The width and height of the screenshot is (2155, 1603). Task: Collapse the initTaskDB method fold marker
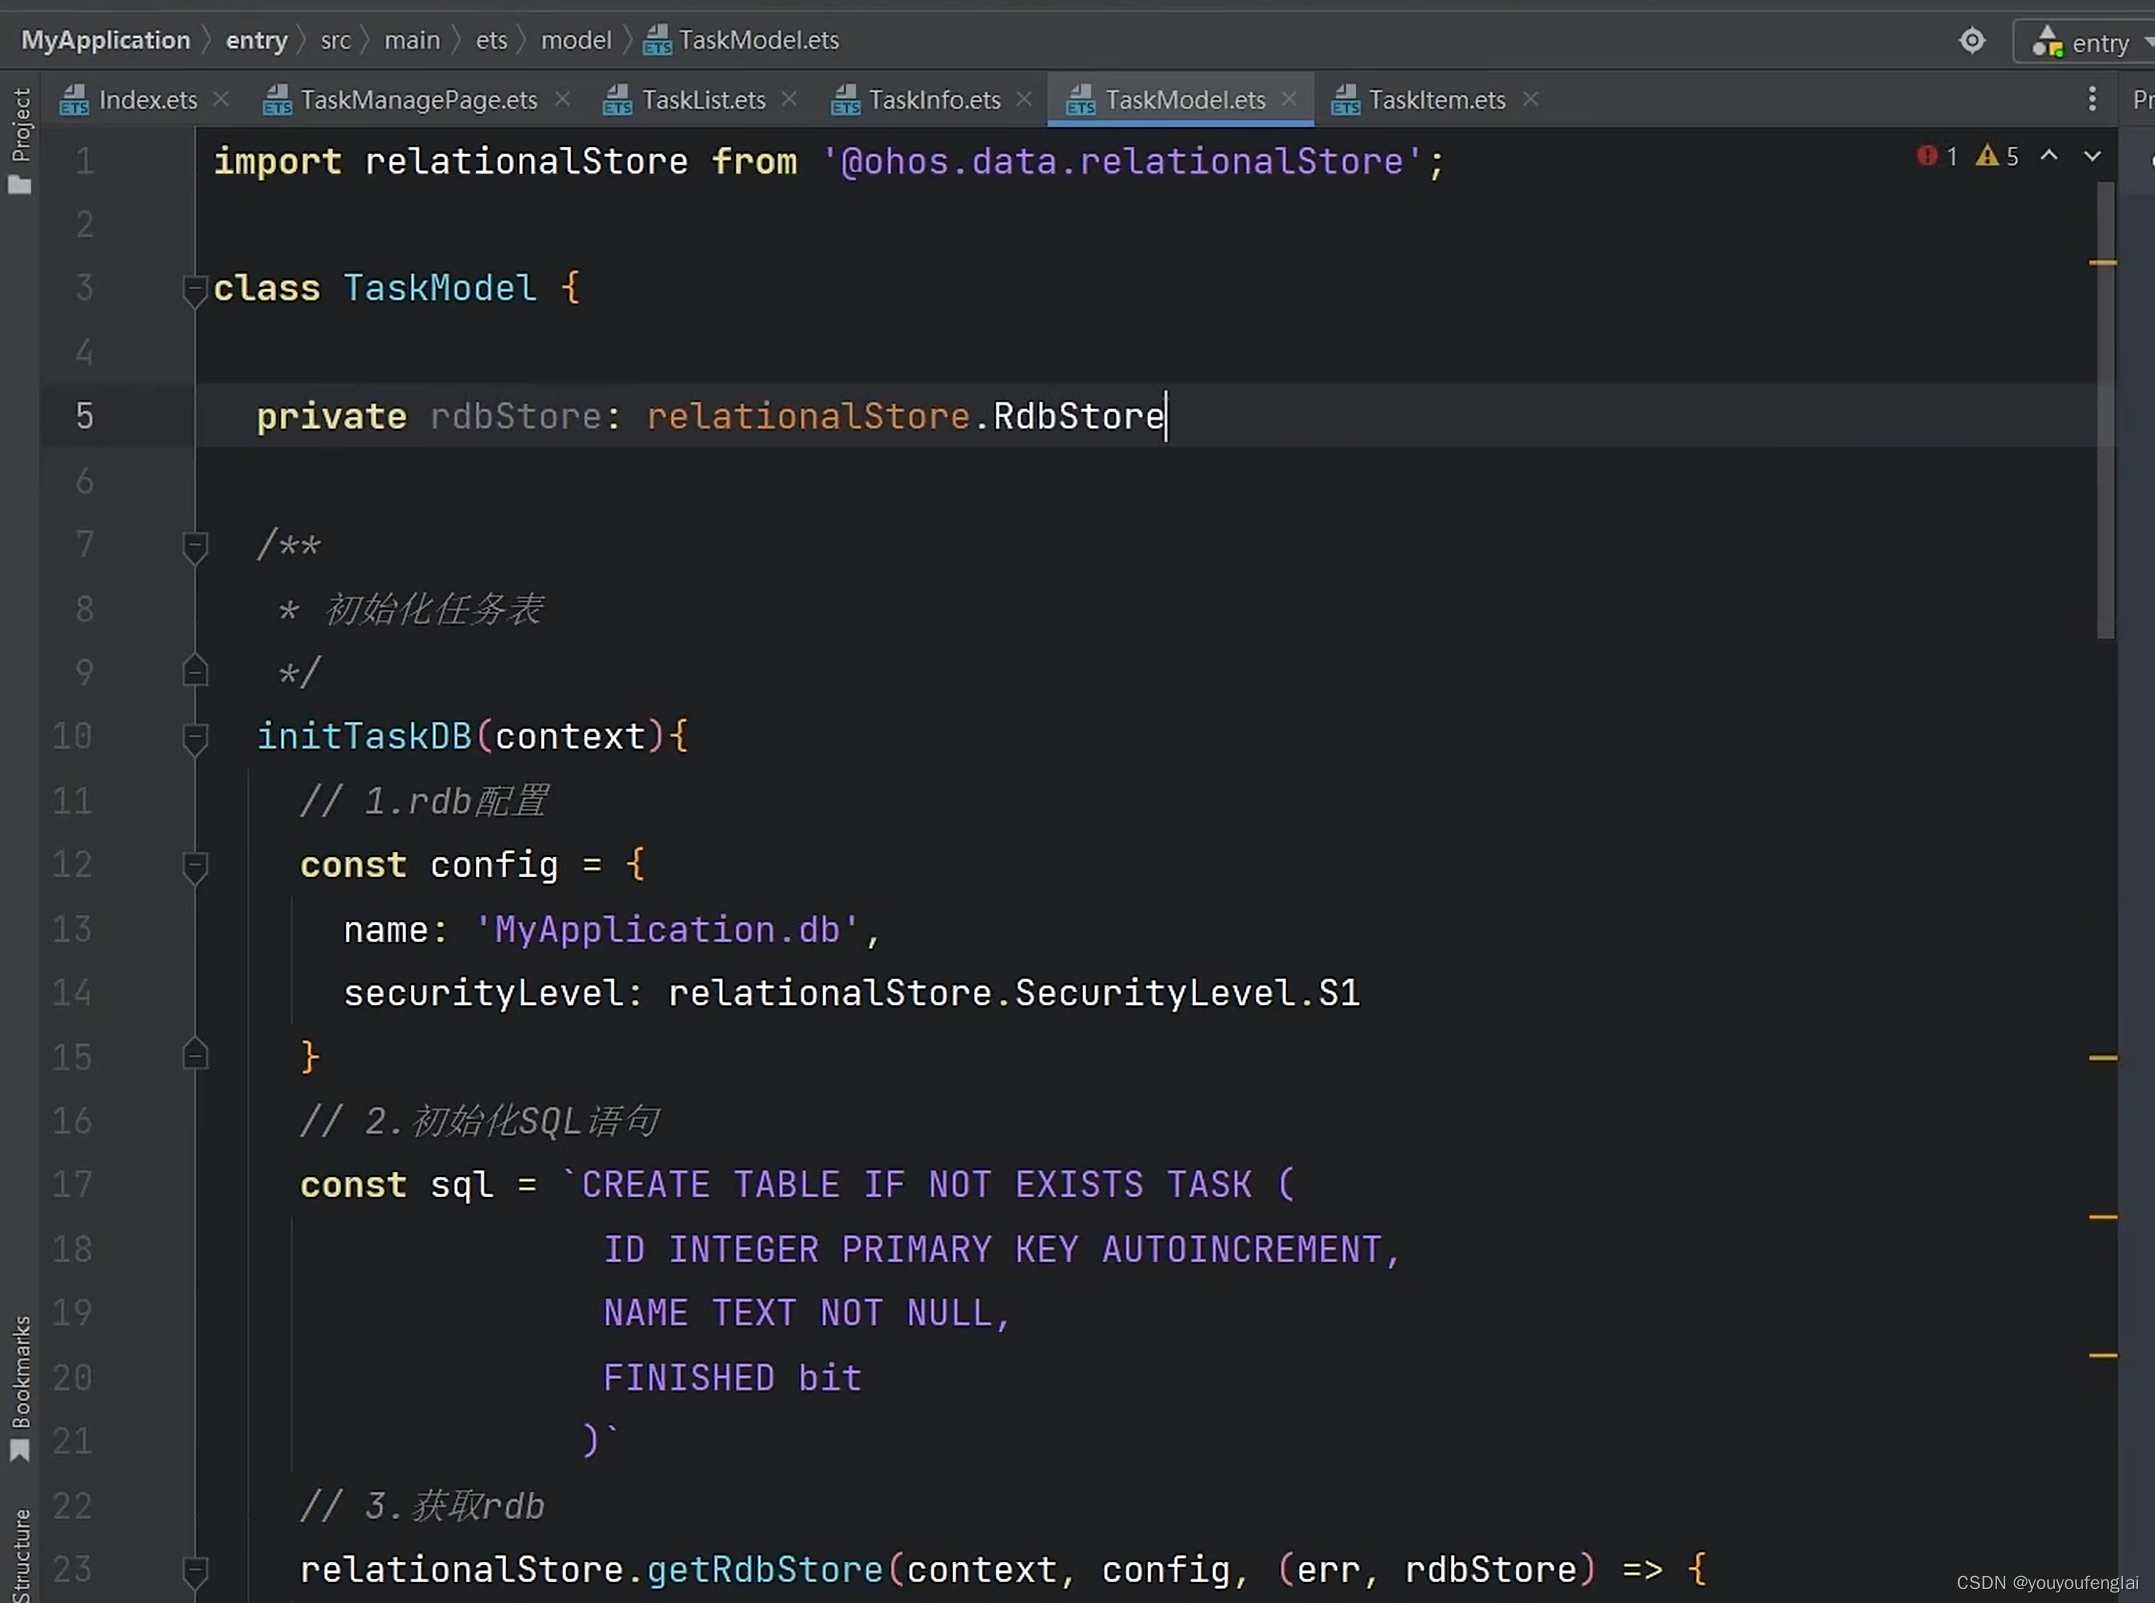pos(195,738)
